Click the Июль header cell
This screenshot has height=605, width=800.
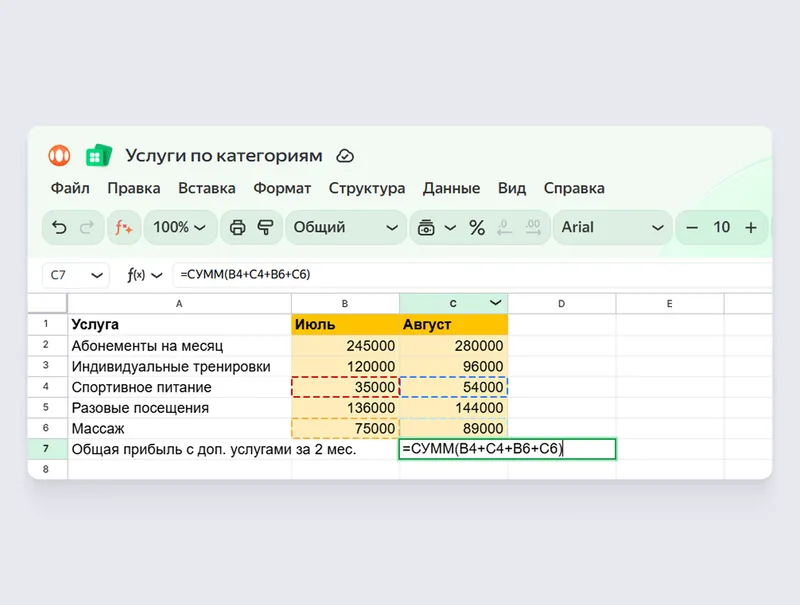[x=345, y=324]
